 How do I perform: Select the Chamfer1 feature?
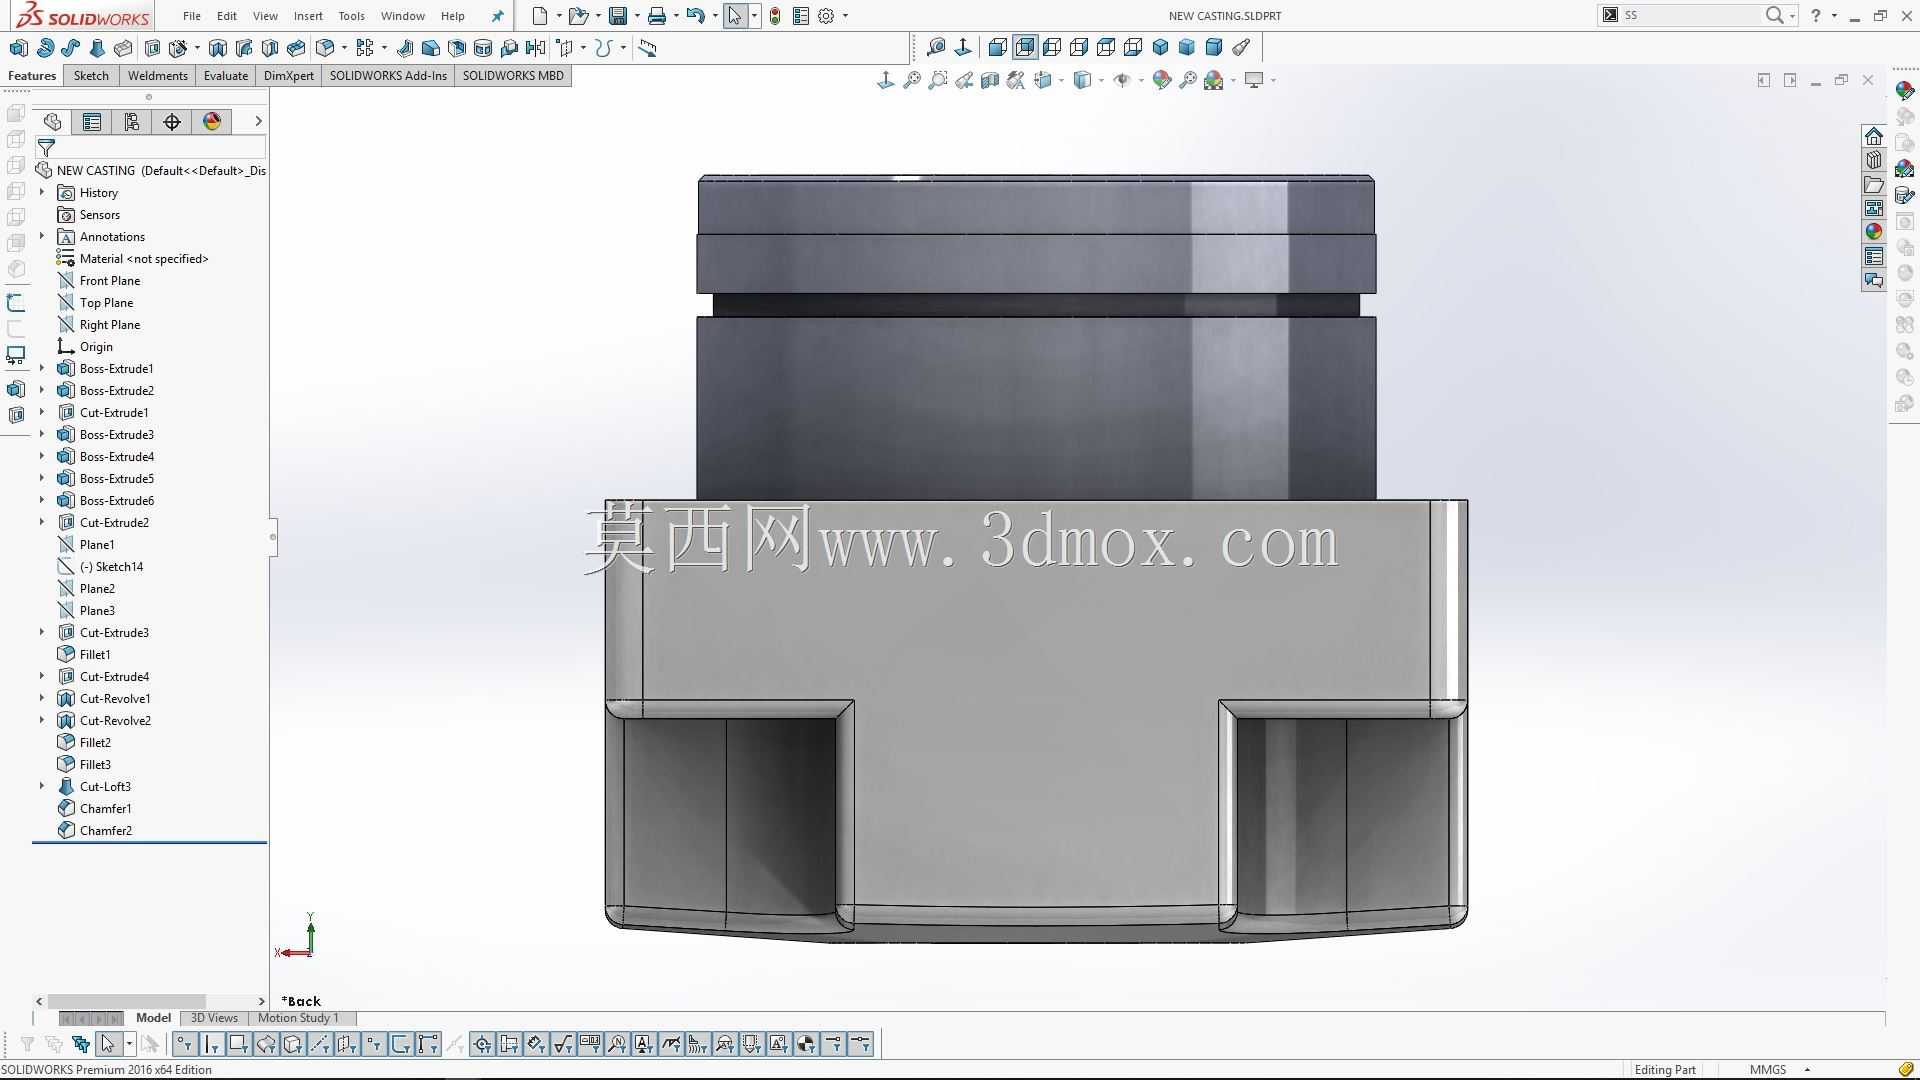coord(106,809)
